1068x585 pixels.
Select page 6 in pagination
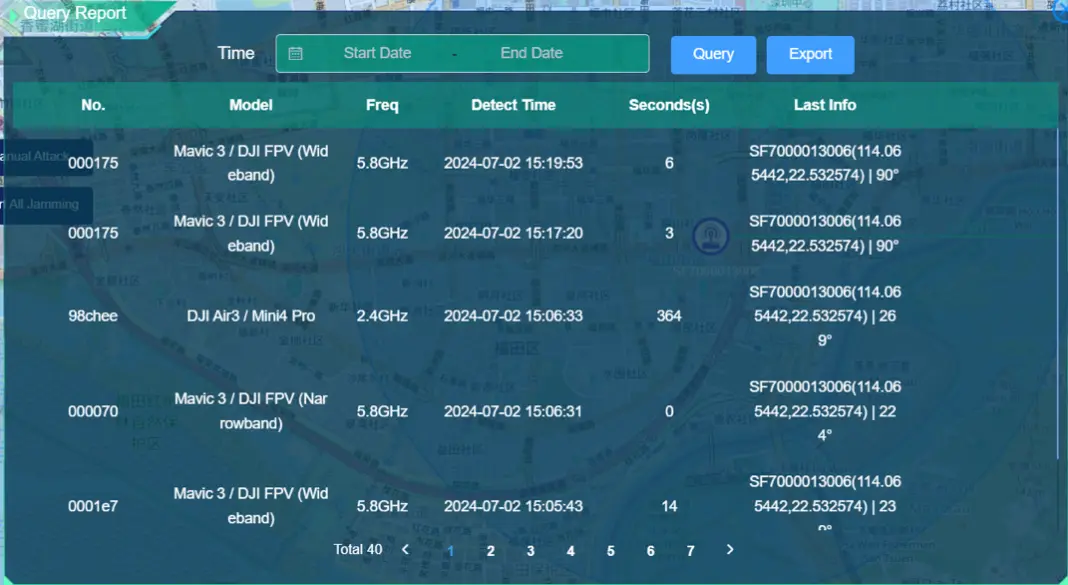pyautogui.click(x=650, y=550)
